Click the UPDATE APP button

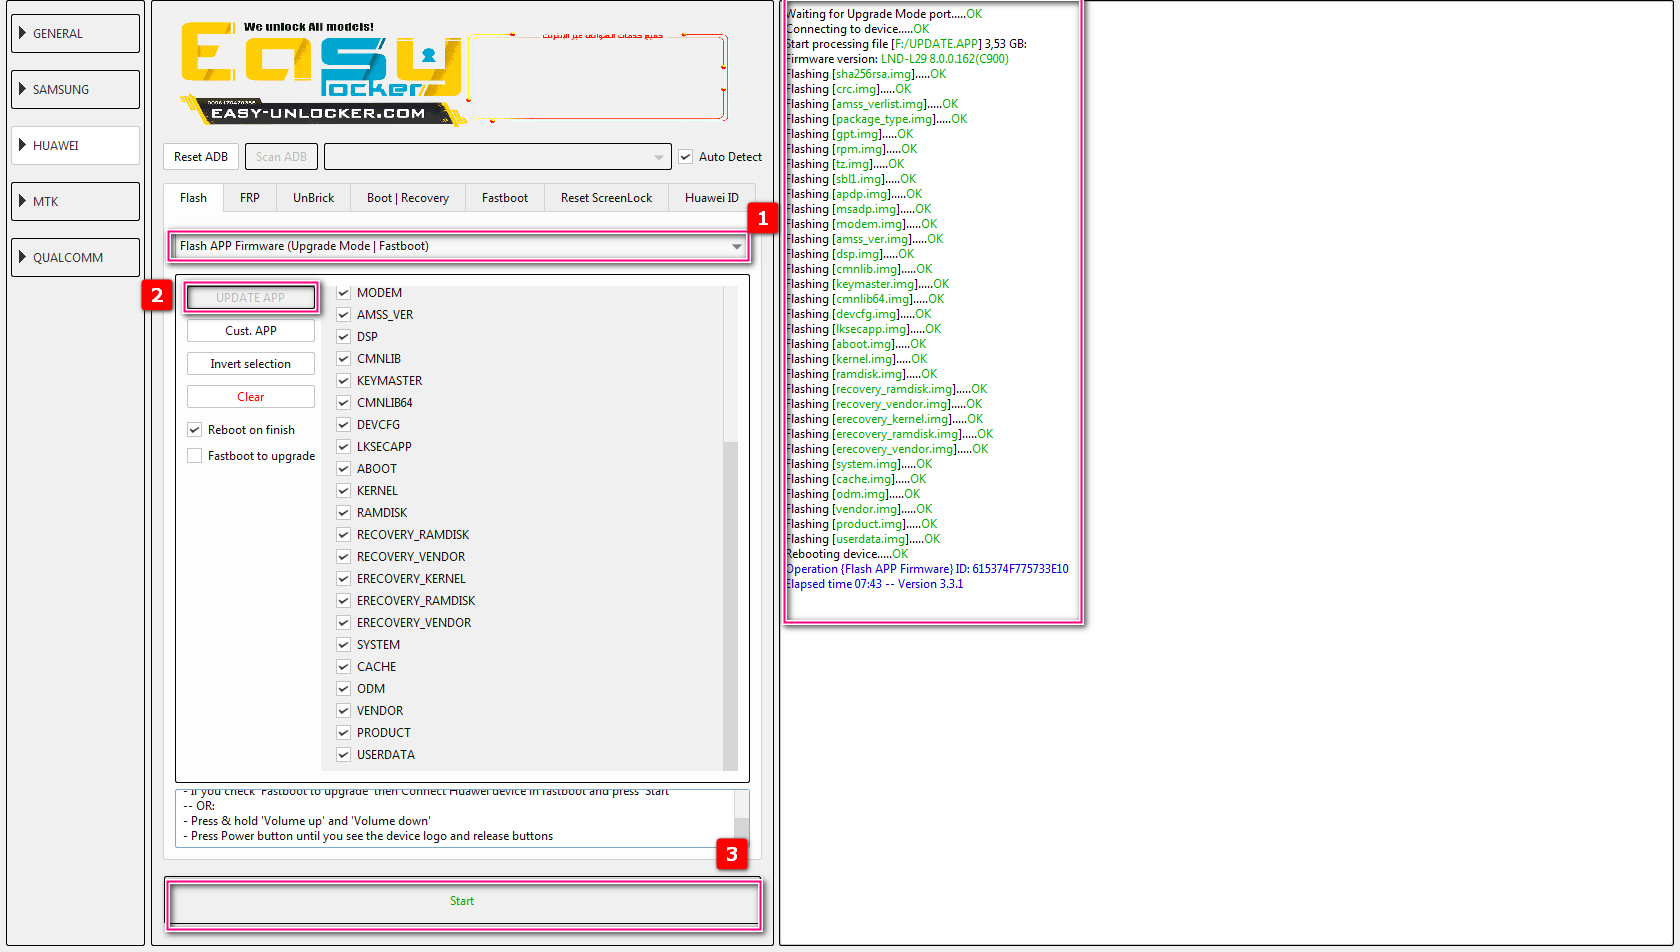click(x=251, y=297)
